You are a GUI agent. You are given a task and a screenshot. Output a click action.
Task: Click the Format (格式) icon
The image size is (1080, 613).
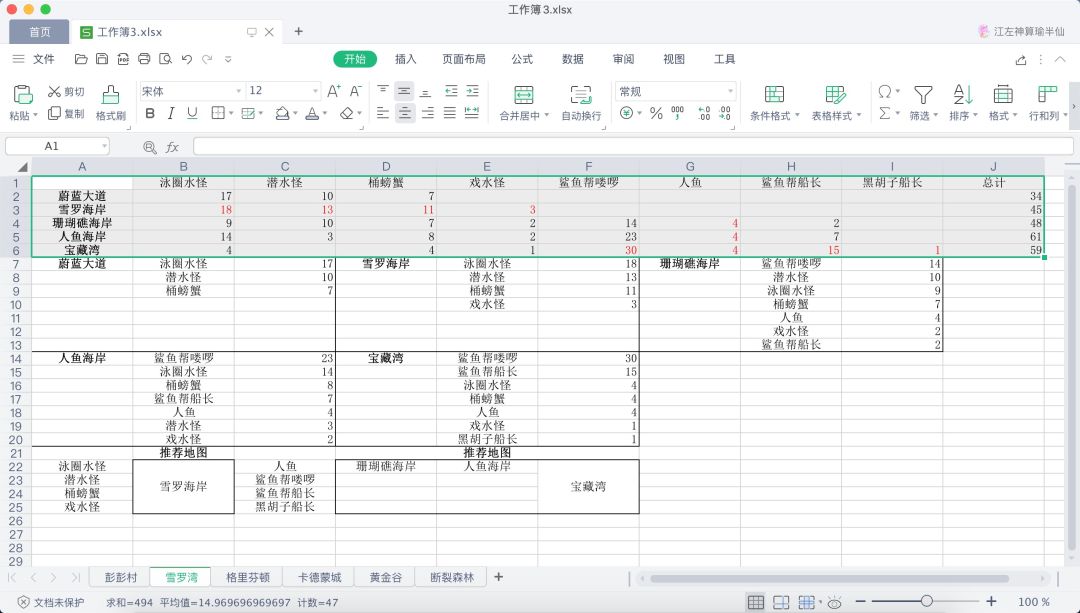coord(1003,95)
